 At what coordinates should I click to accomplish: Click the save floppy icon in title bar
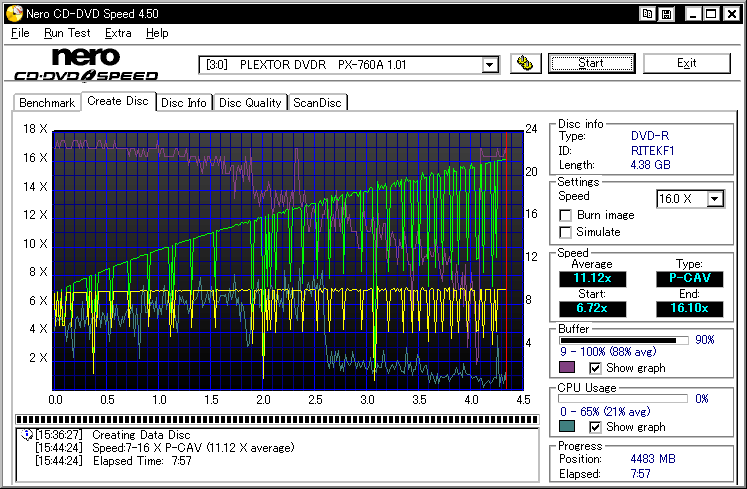point(666,14)
